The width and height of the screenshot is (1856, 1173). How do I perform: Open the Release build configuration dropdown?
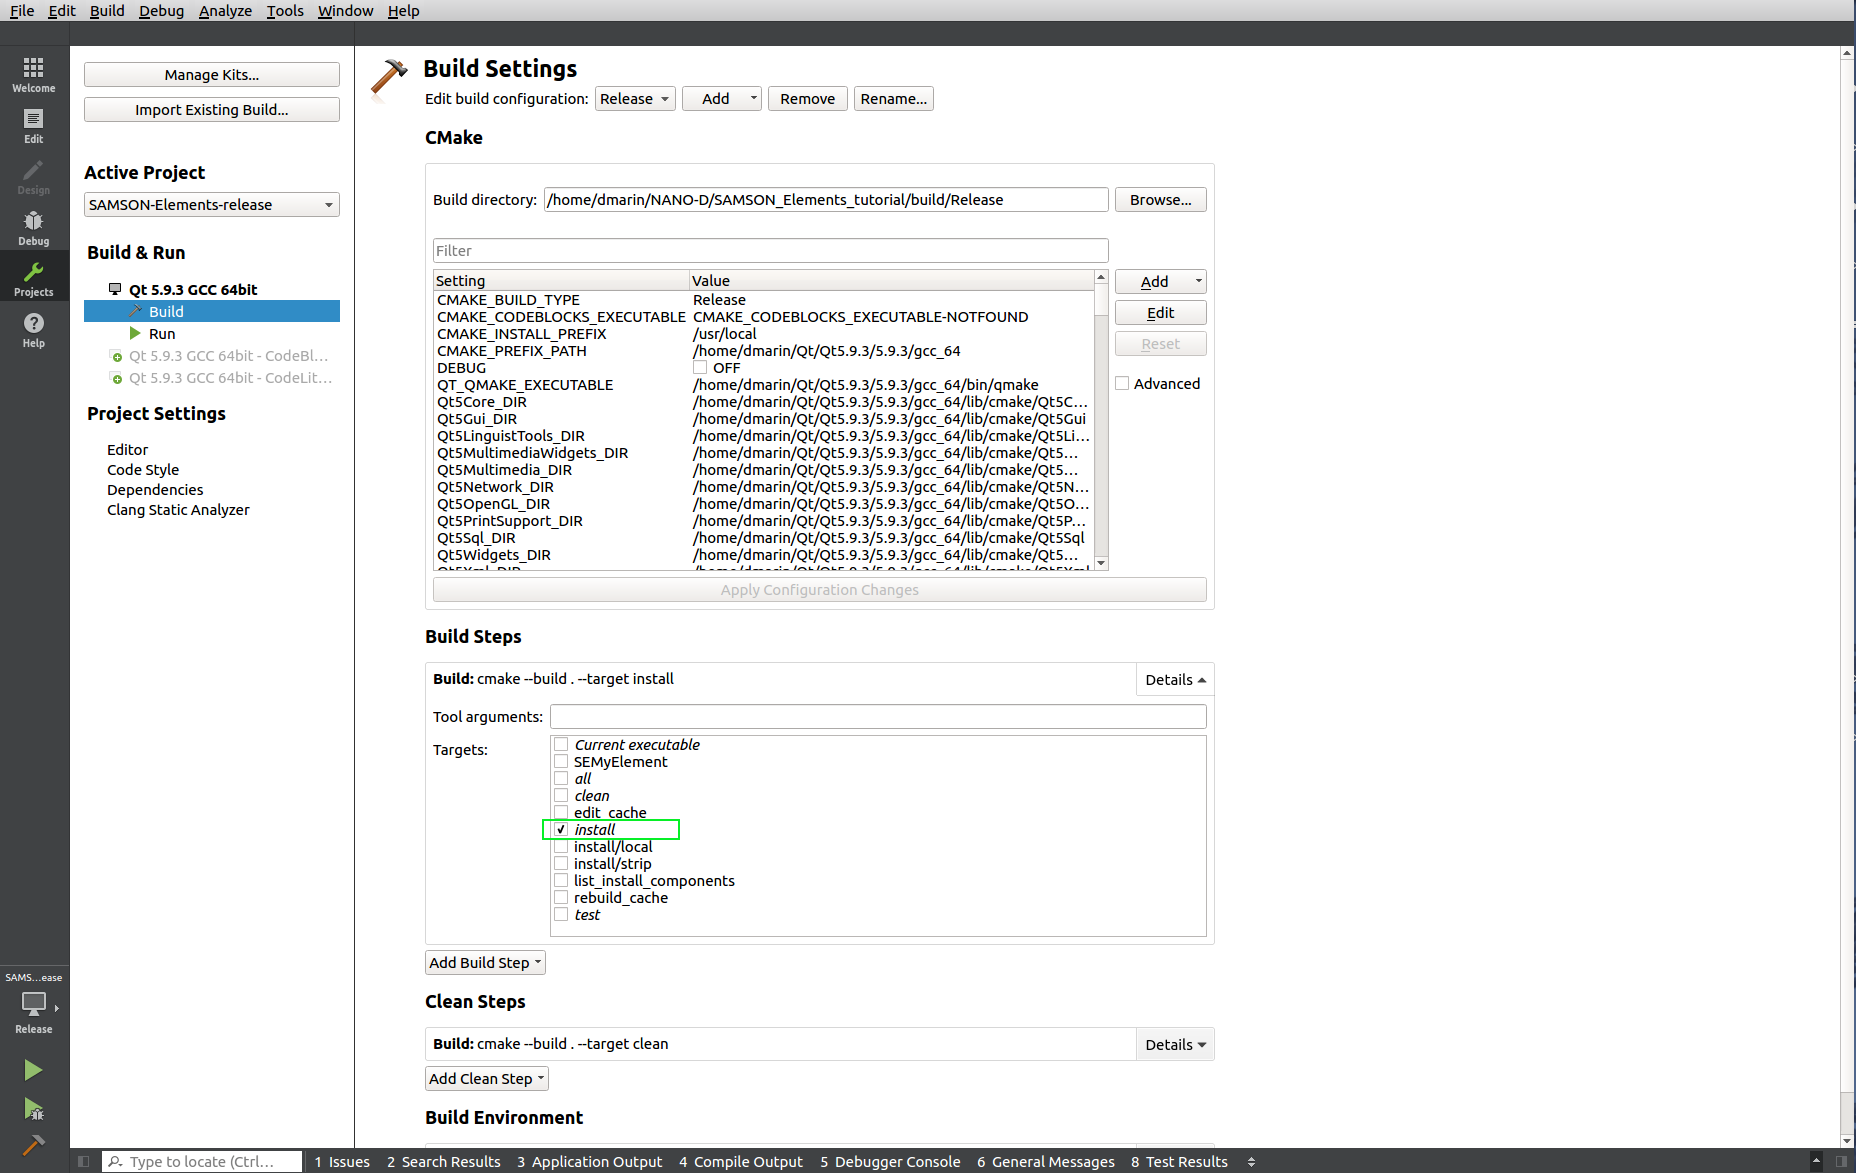635,99
